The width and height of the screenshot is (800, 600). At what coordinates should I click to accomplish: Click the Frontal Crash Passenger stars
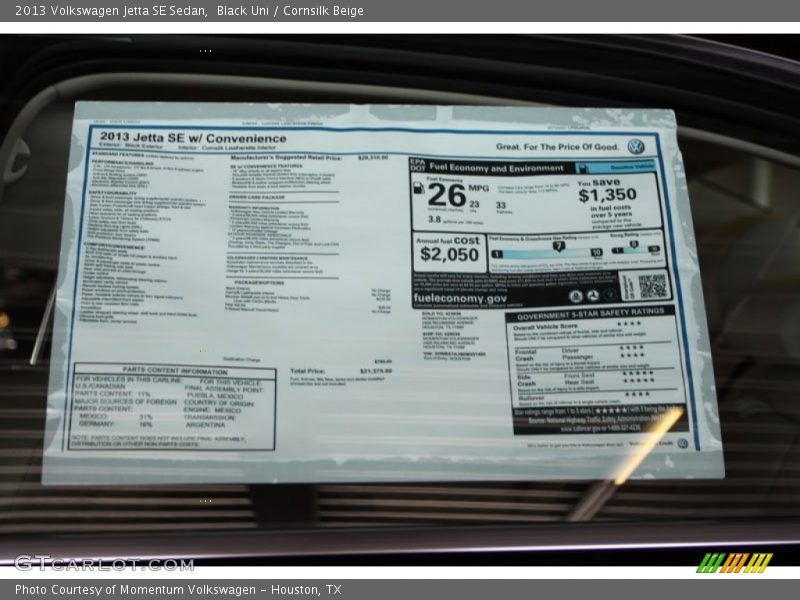coord(632,355)
